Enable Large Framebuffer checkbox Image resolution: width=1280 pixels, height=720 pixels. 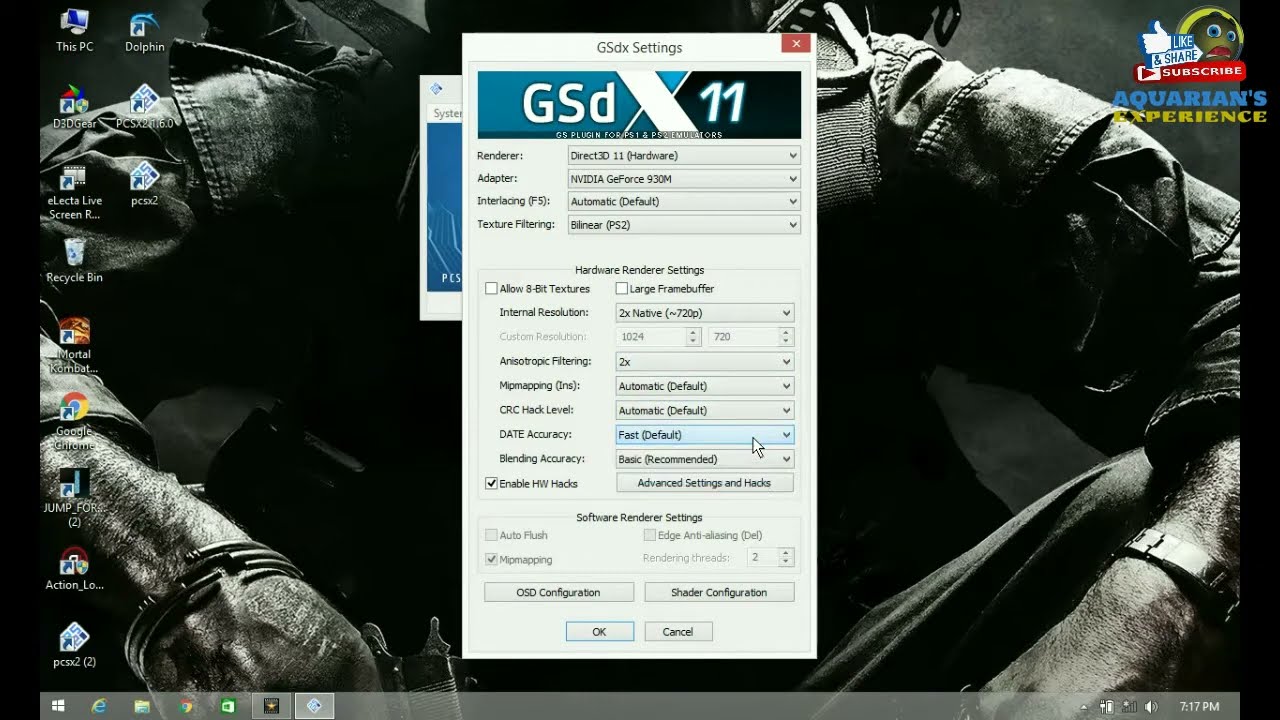[x=621, y=289]
